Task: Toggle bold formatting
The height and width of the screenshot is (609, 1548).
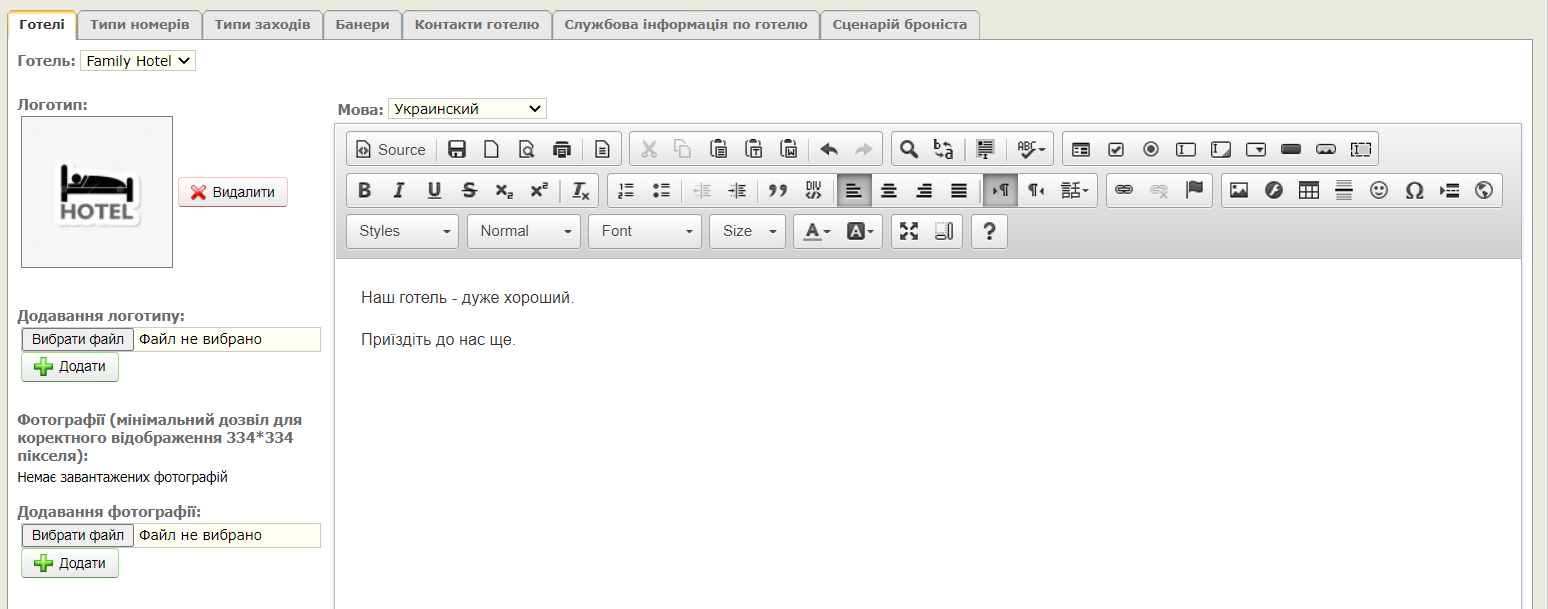Action: (364, 190)
